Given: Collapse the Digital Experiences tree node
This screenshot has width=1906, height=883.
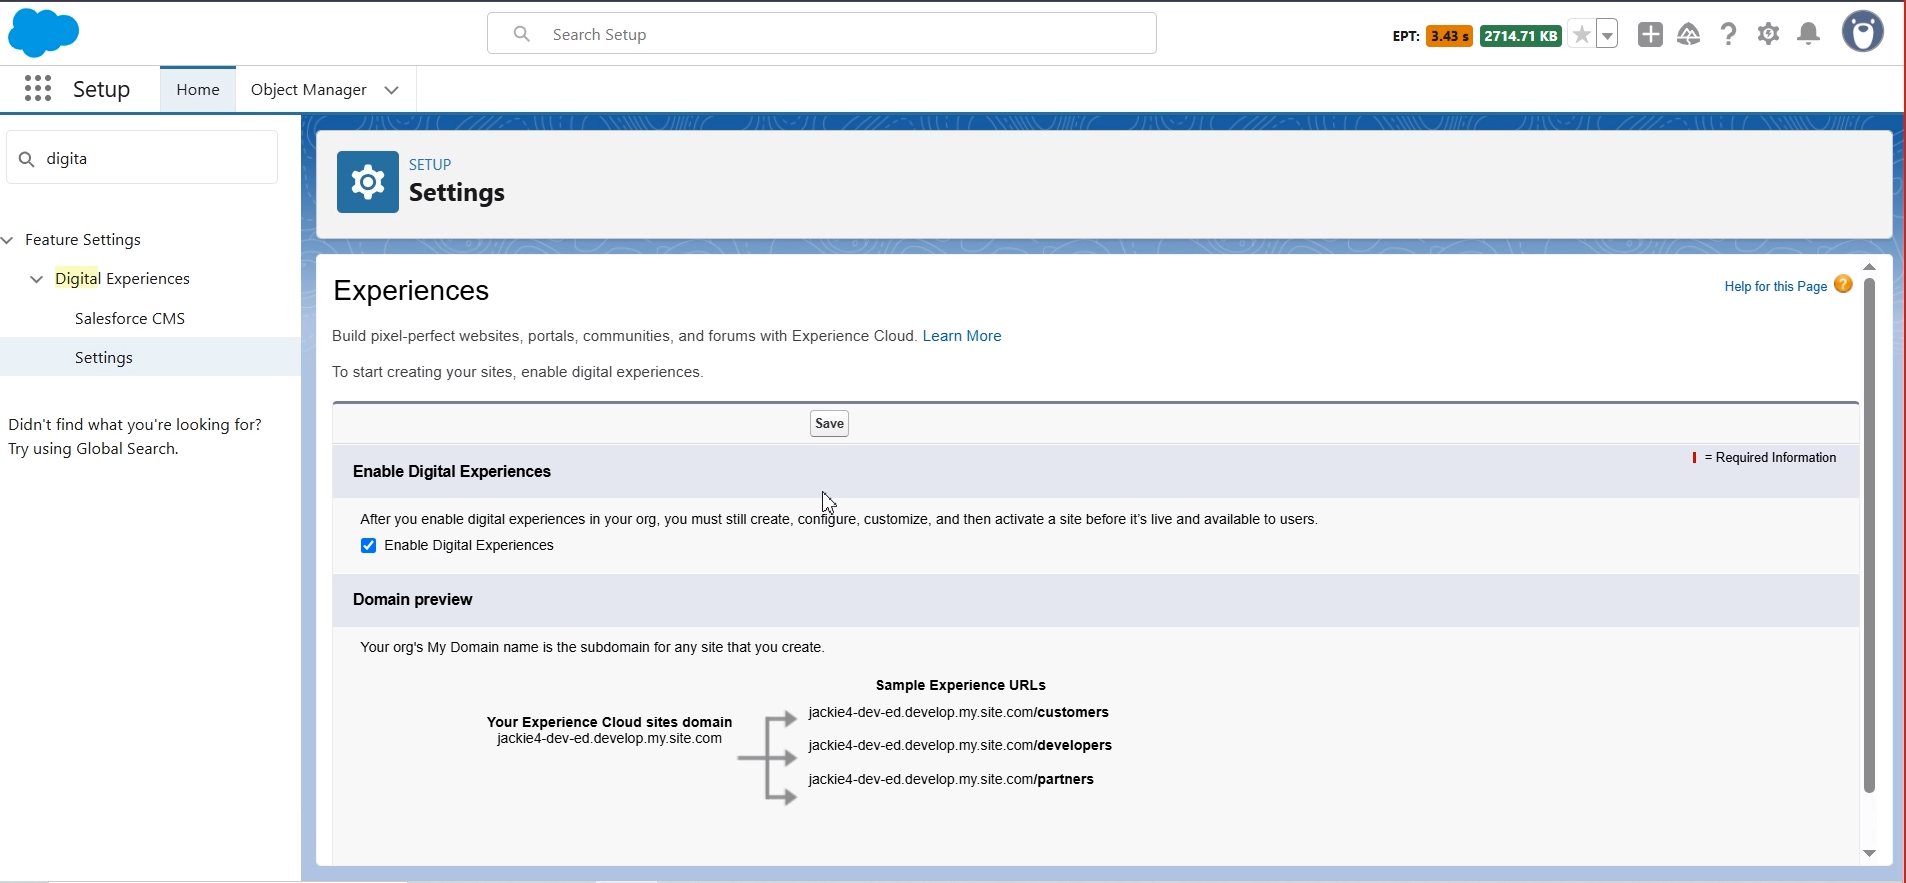Looking at the screenshot, I should 37,279.
